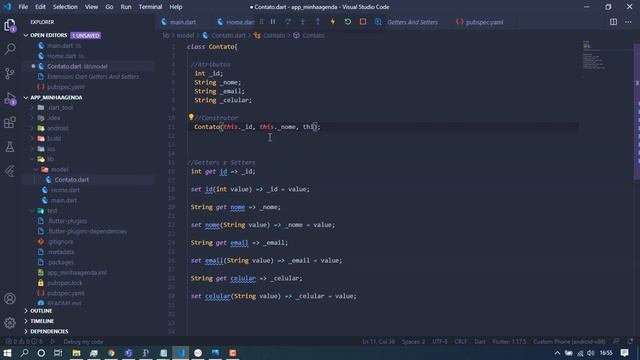Image resolution: width=640 pixels, height=360 pixels.
Task: Switch to the main.dart editor tab
Action: pos(183,22)
